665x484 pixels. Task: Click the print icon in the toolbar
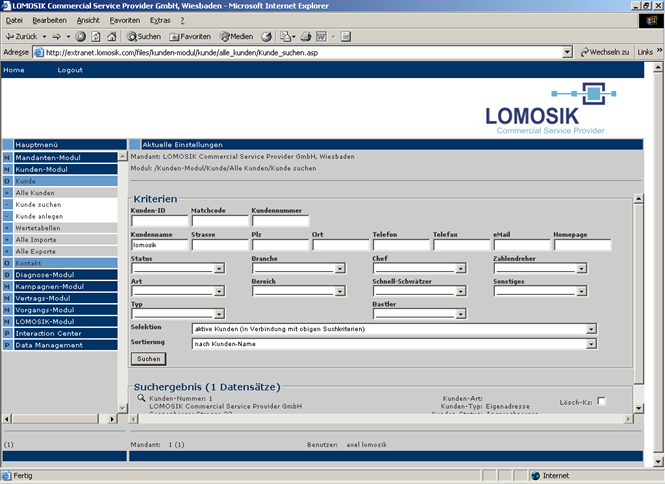pos(306,36)
